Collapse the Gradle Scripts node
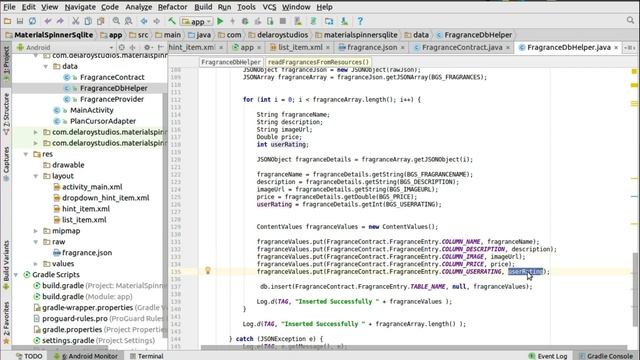The image size is (640, 360). [16, 275]
